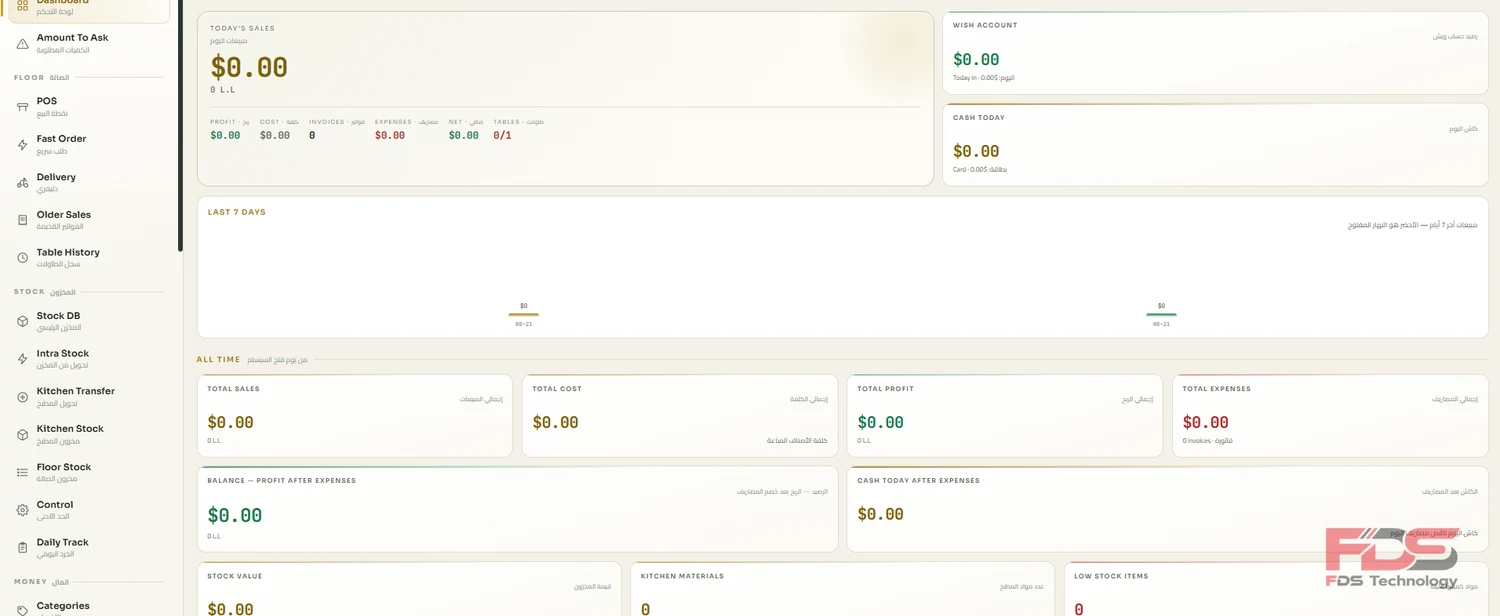Click the sidebar vertical scrollbar thumb
Viewport: 1500px width, 616px height.
pos(180,125)
